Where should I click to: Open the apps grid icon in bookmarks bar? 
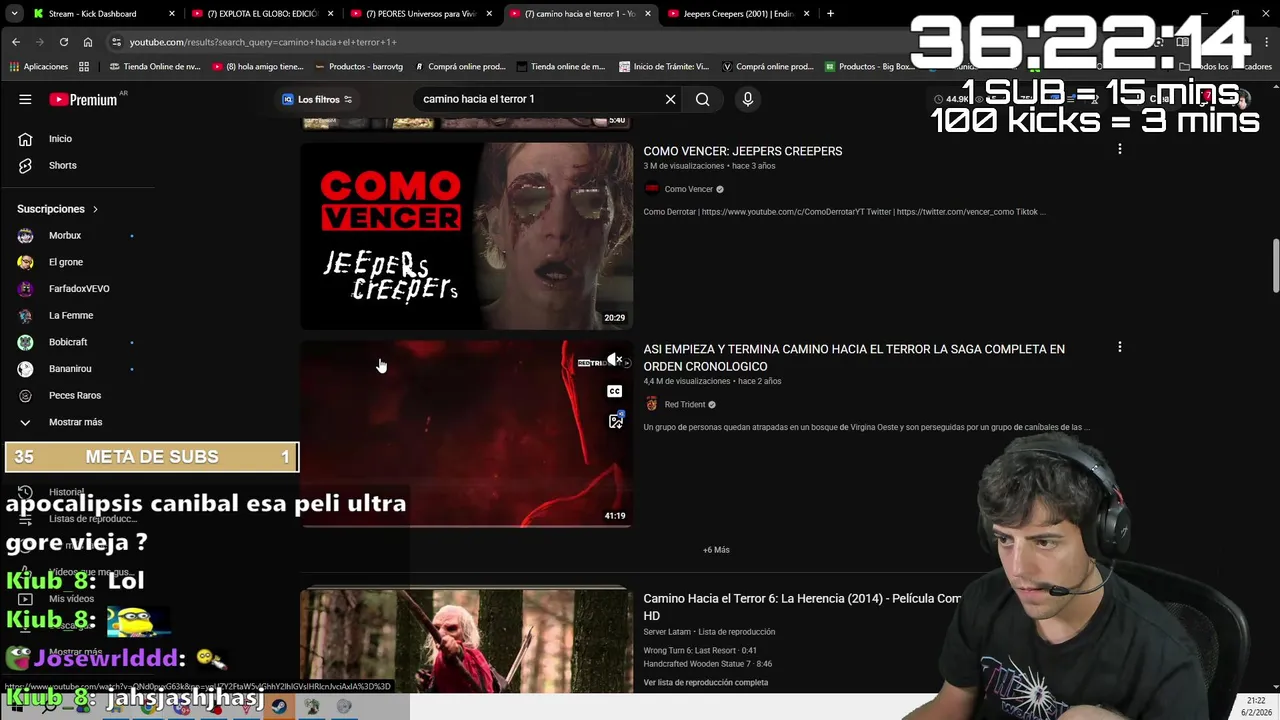click(84, 67)
